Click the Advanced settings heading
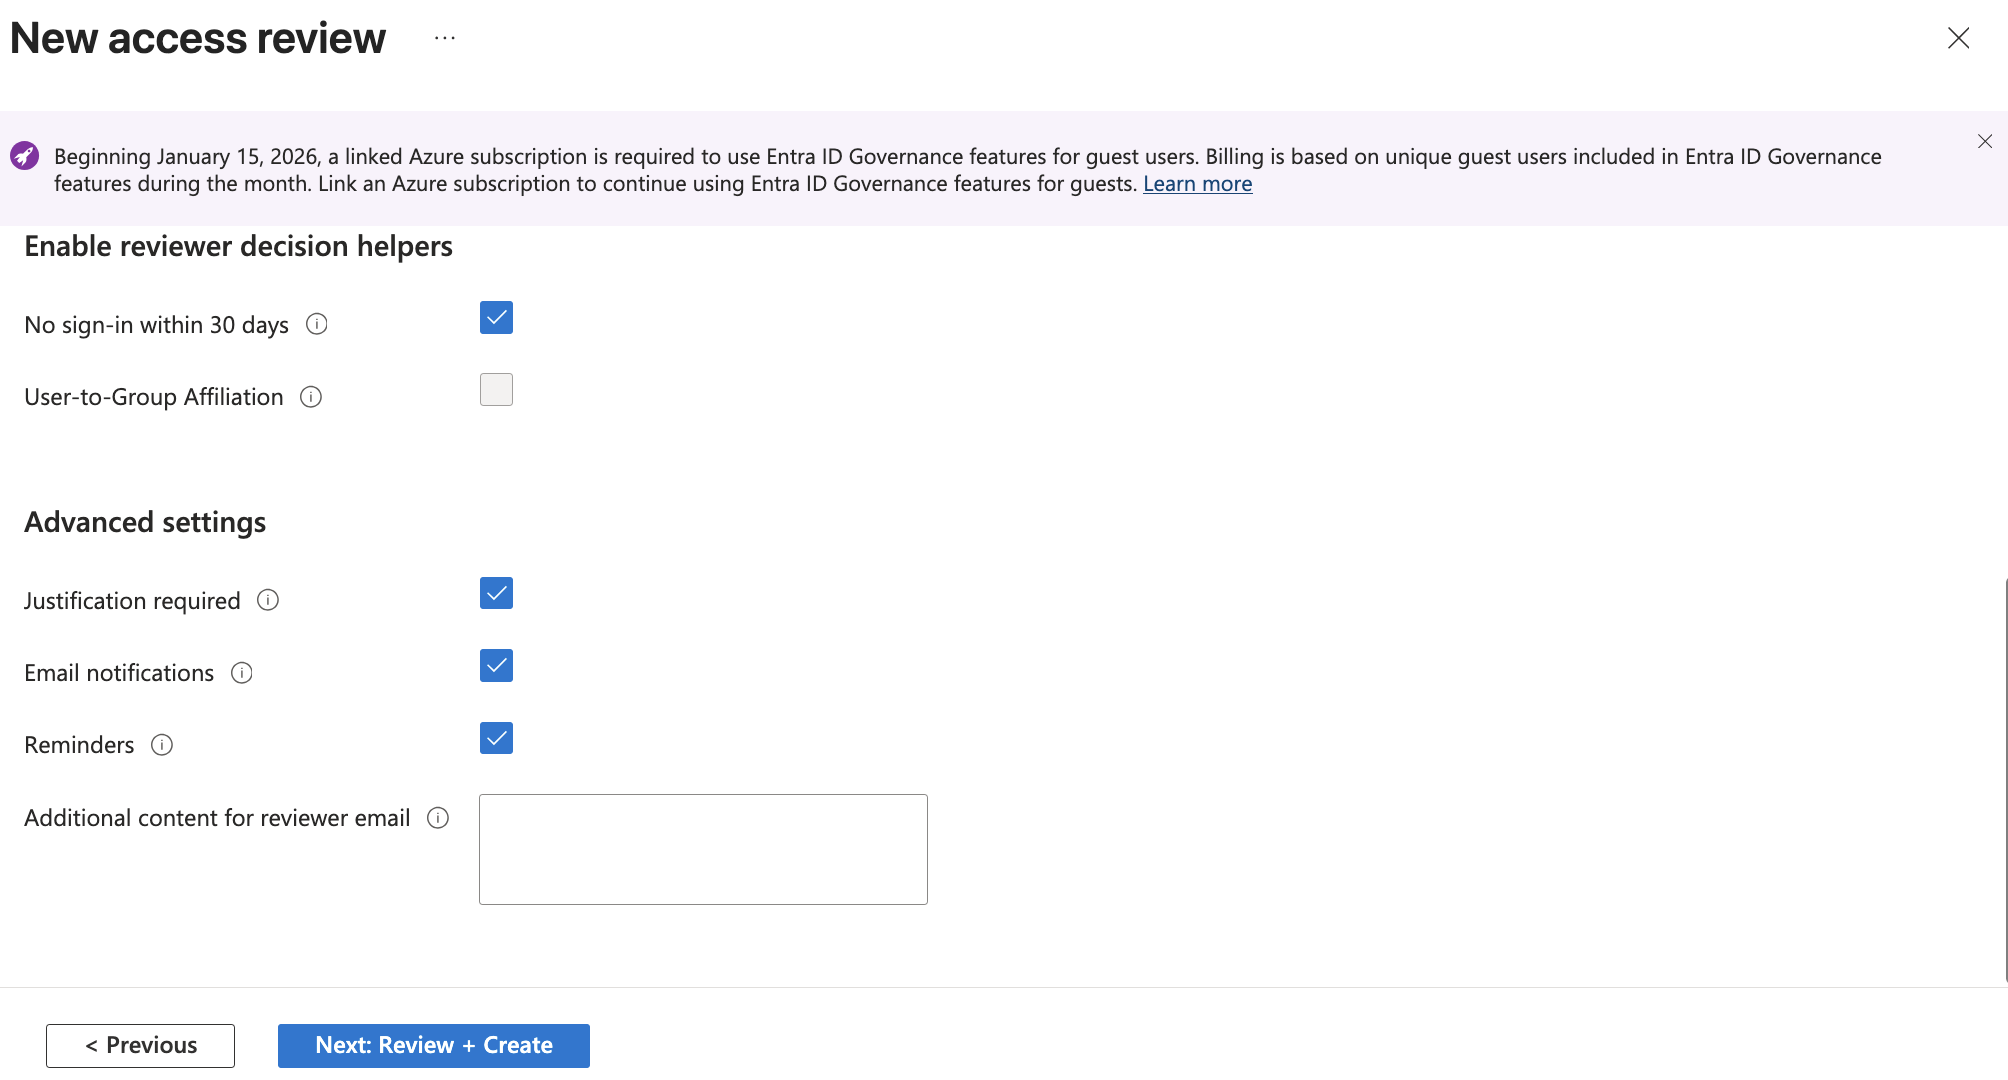The image size is (2008, 1080). [145, 522]
